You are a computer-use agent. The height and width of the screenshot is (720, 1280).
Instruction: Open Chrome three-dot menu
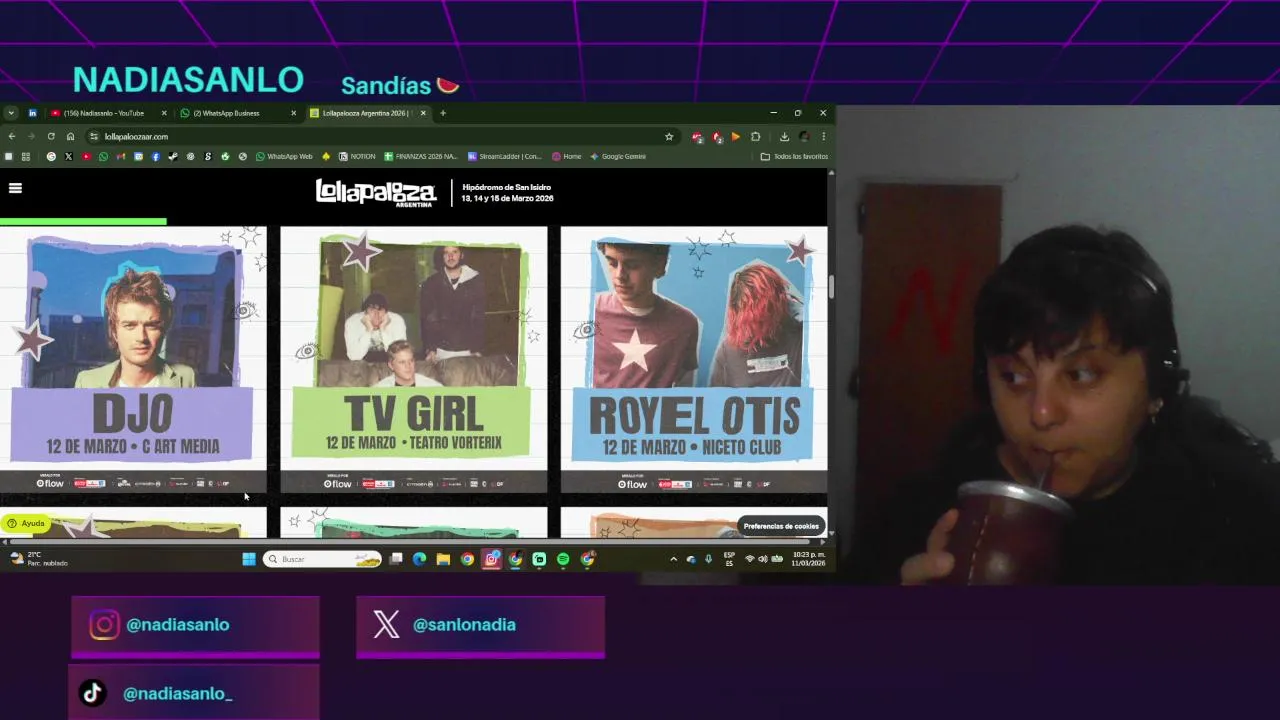tap(824, 136)
